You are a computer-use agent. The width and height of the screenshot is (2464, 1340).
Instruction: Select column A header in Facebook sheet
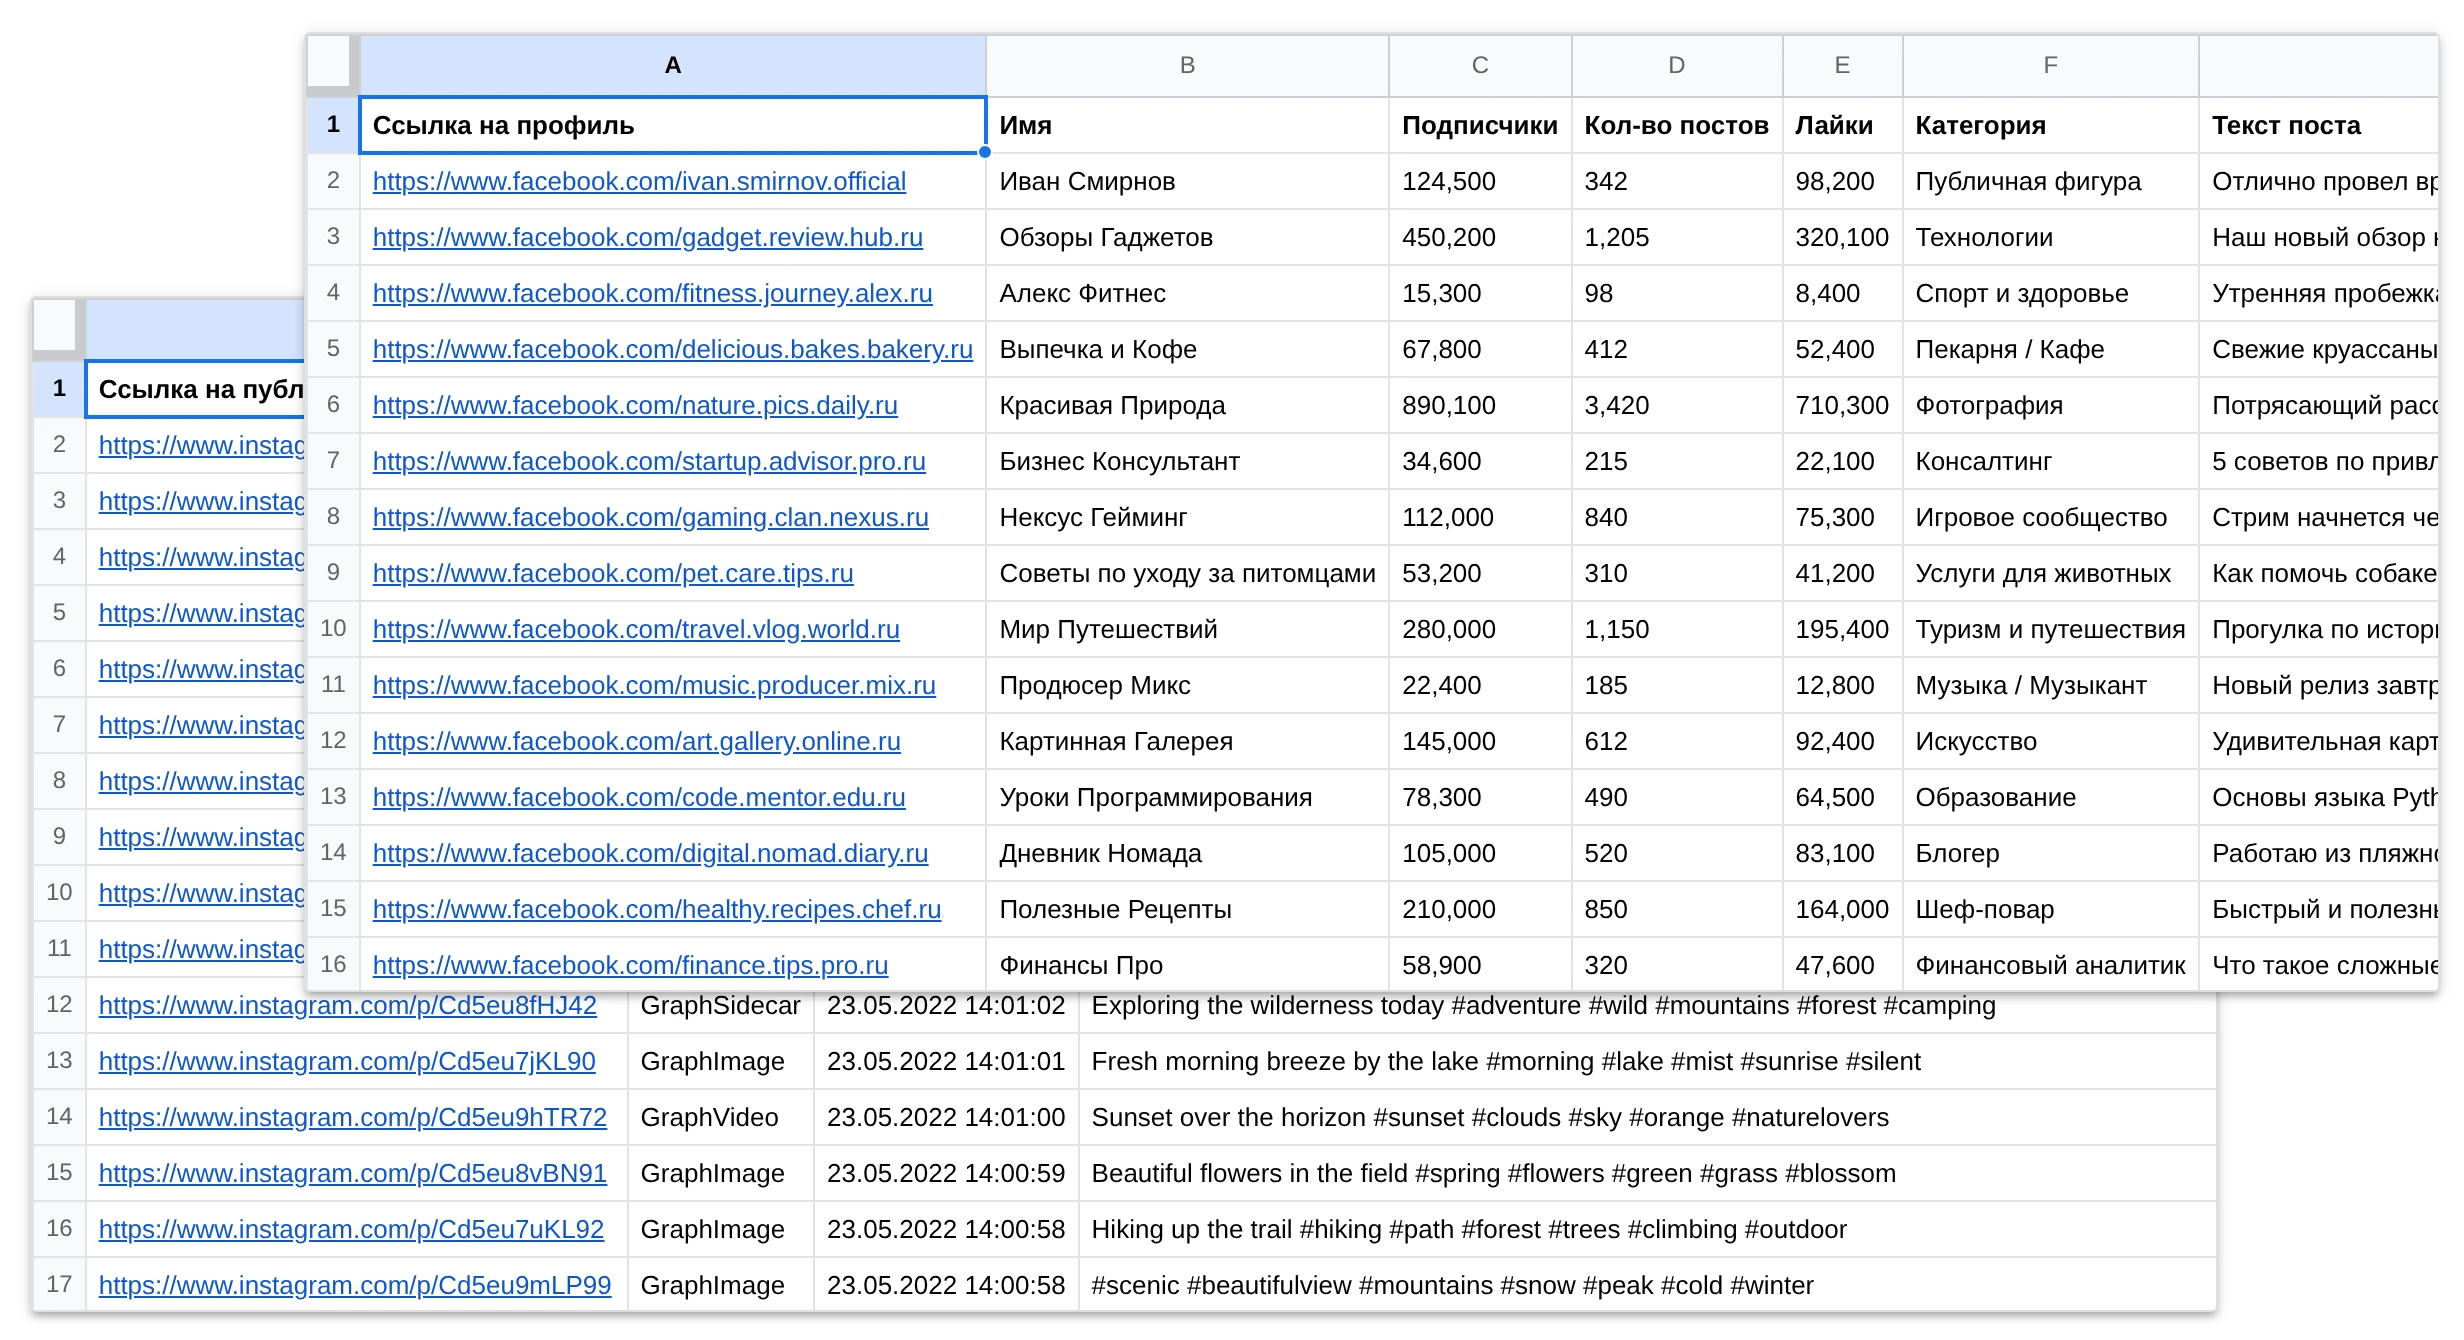673,65
